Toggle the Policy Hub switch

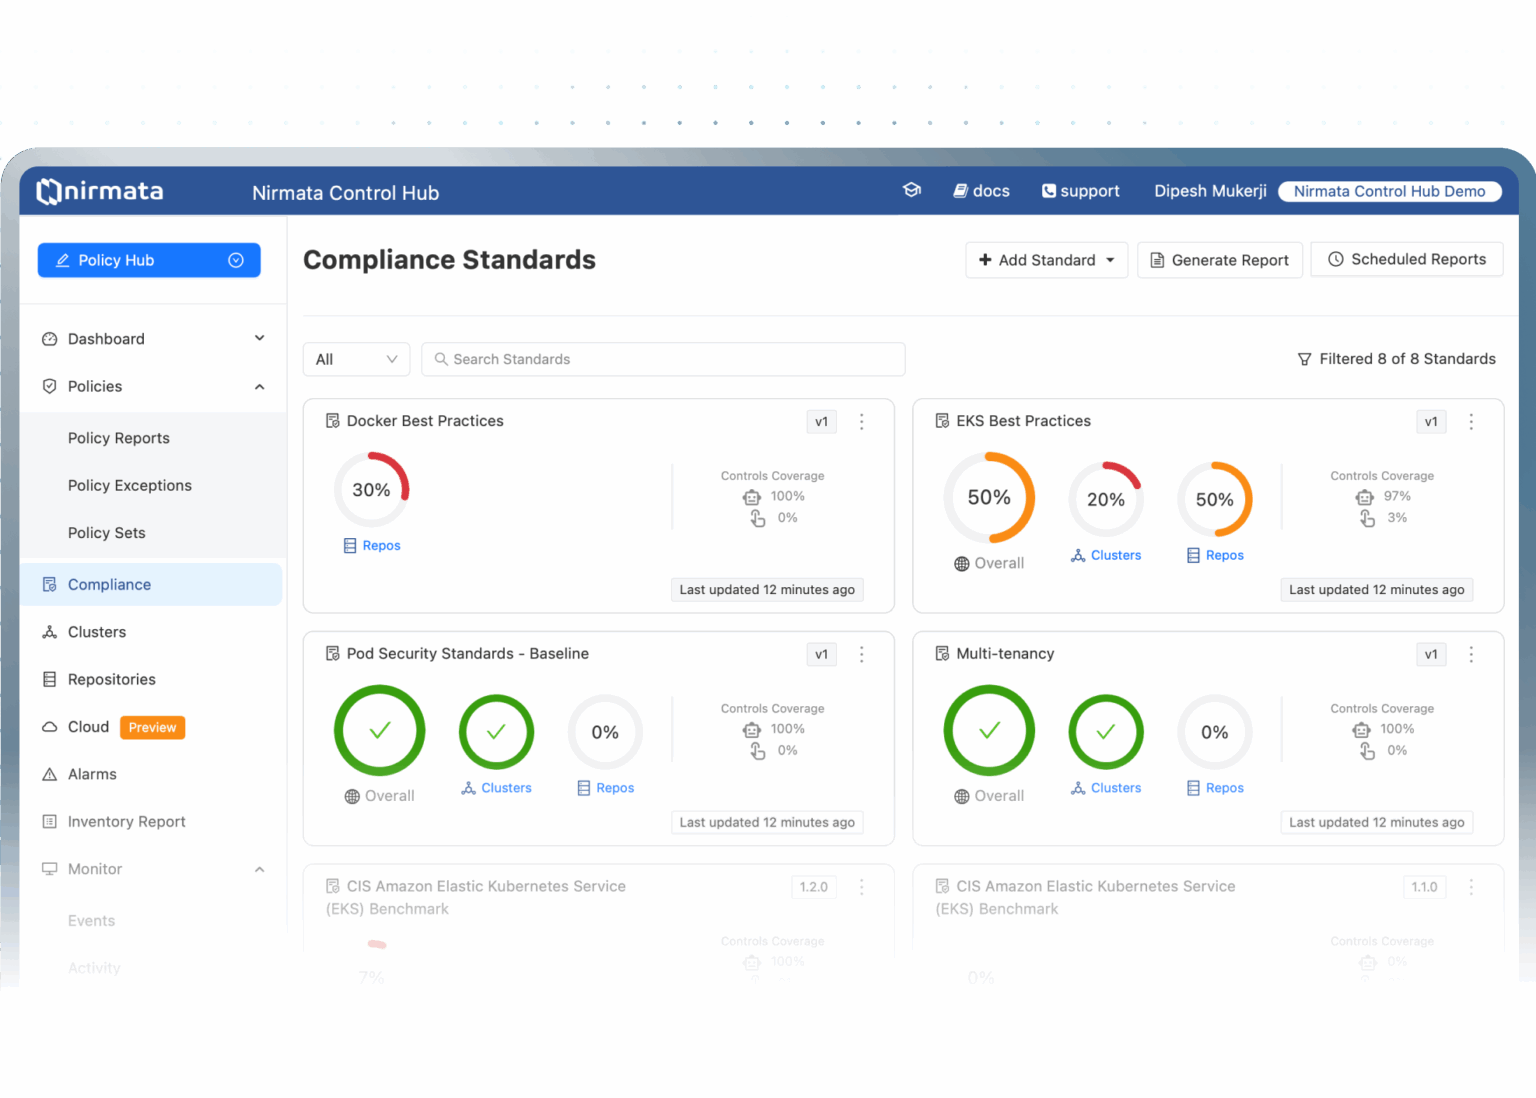(x=236, y=260)
